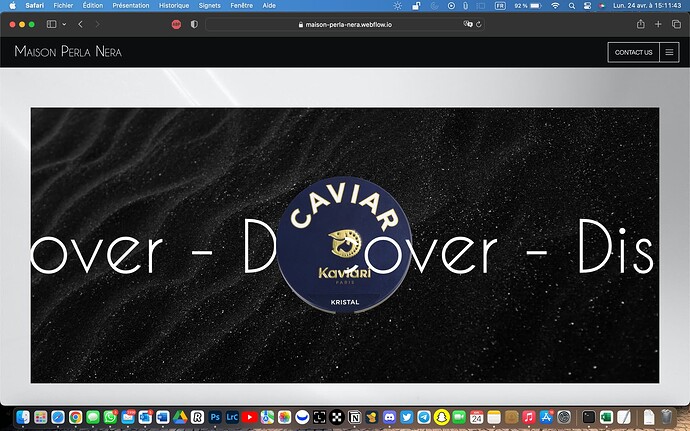The height and width of the screenshot is (431, 690).
Task: Click the date and time clock
Action: [x=647, y=6]
